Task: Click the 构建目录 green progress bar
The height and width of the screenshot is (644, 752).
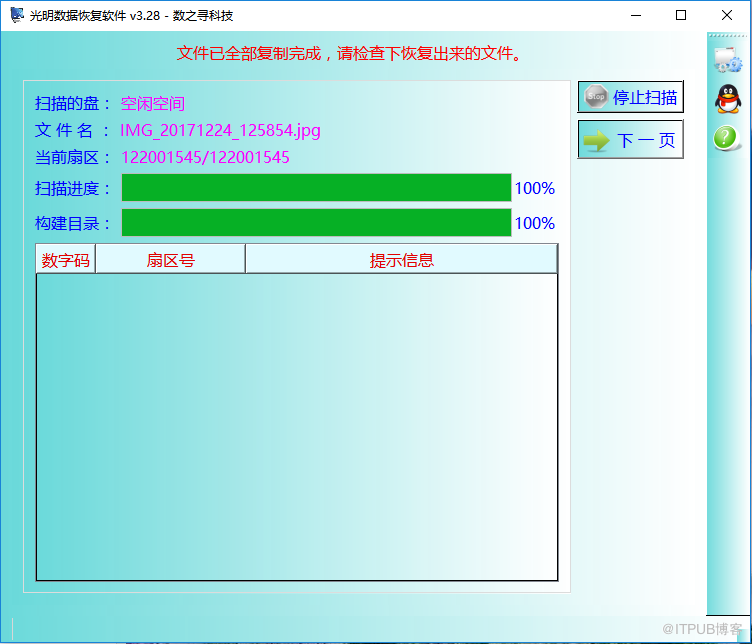Action: (x=317, y=222)
